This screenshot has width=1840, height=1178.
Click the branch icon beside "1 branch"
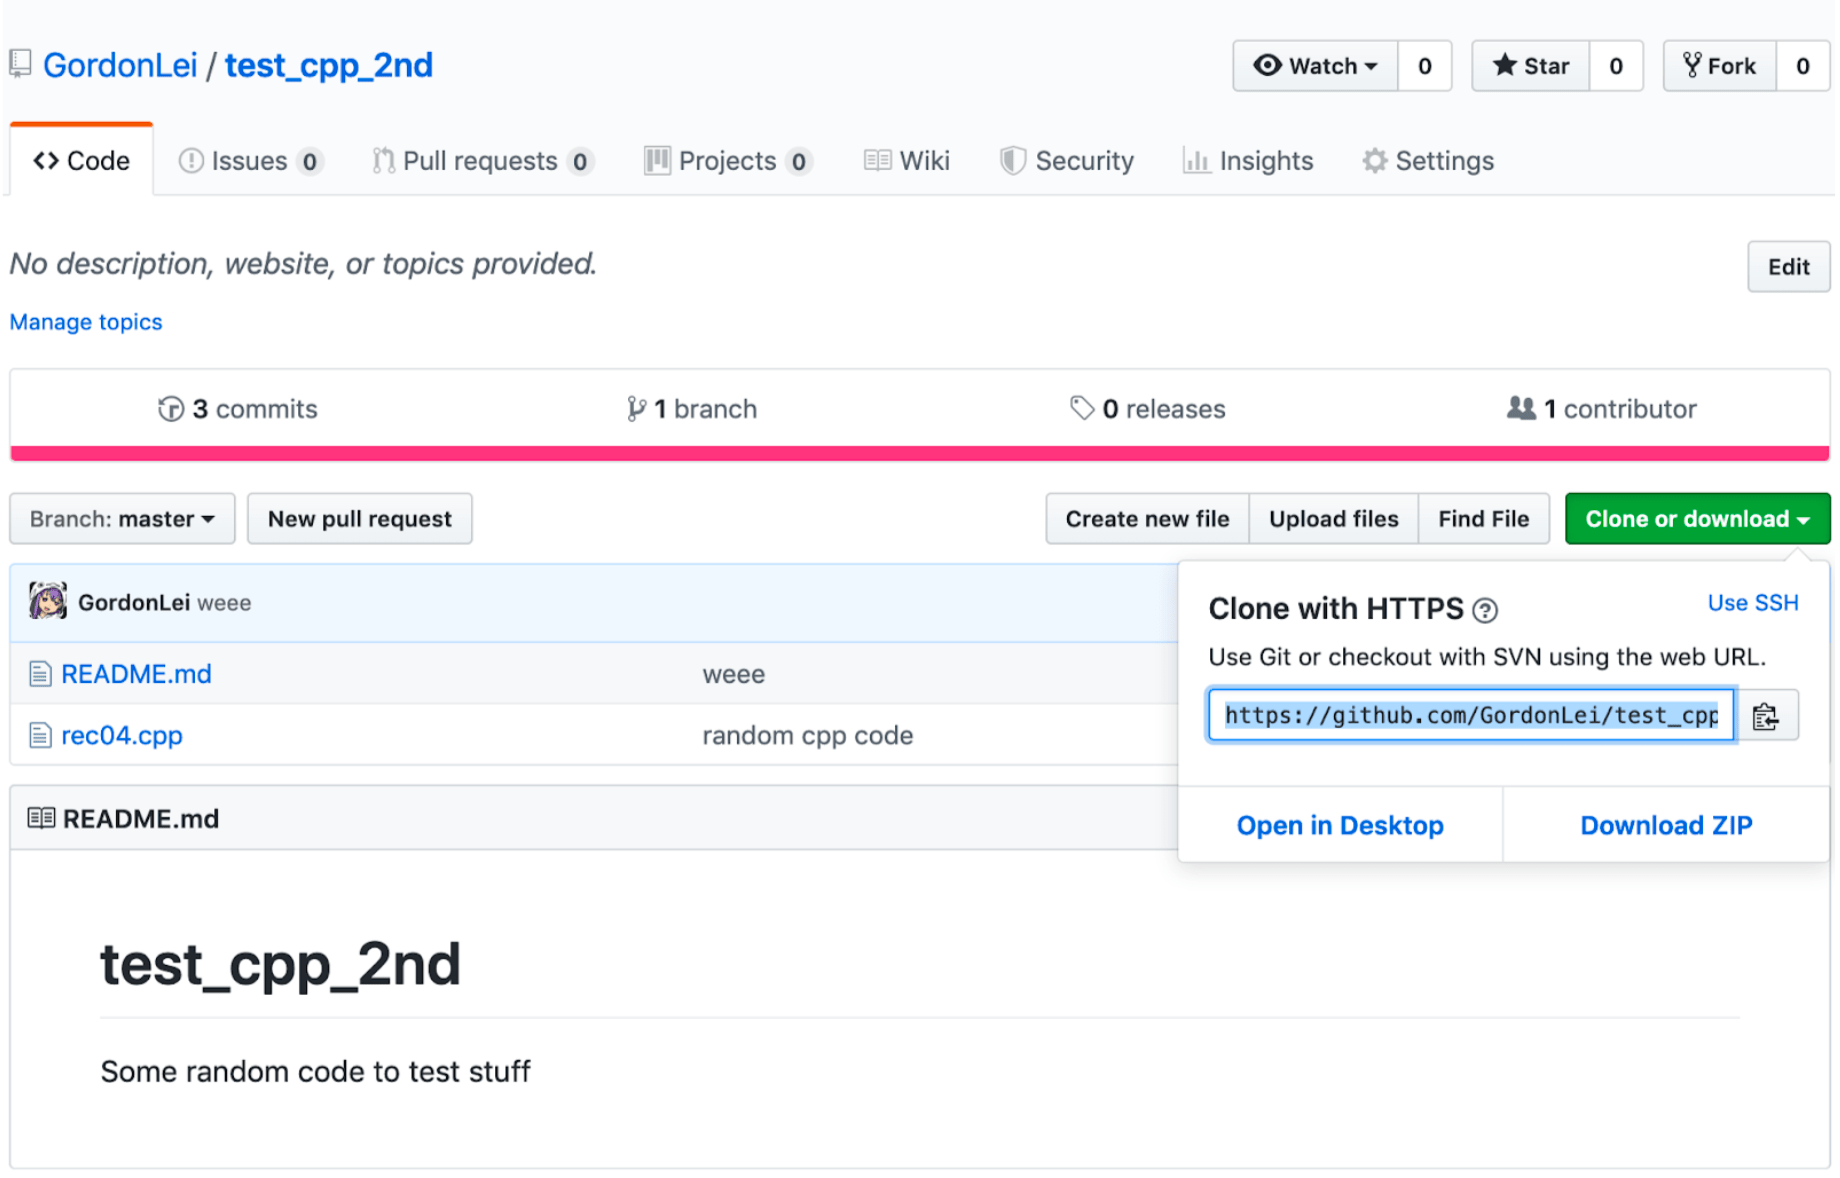[636, 408]
